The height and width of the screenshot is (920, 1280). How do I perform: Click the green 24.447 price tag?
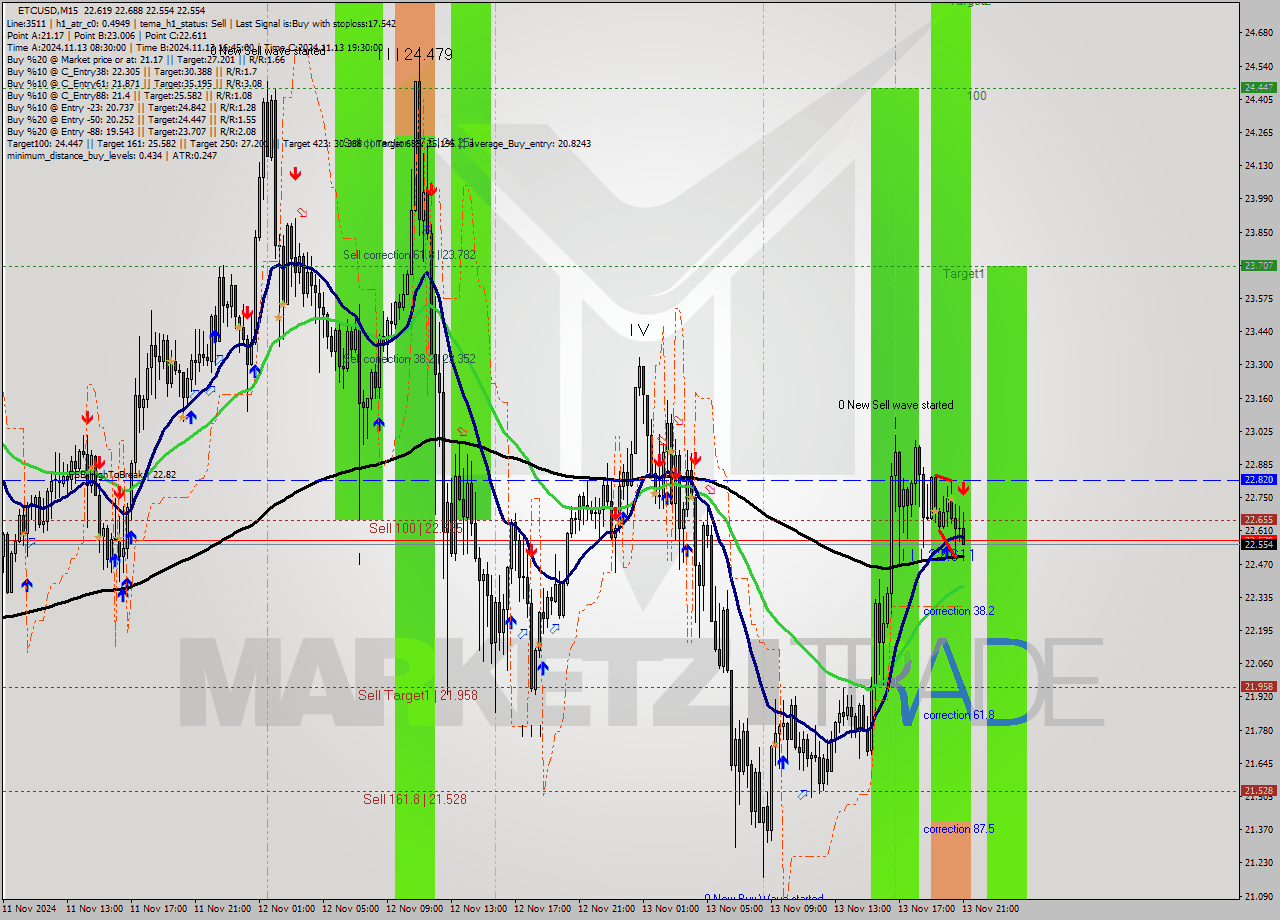1258,87
